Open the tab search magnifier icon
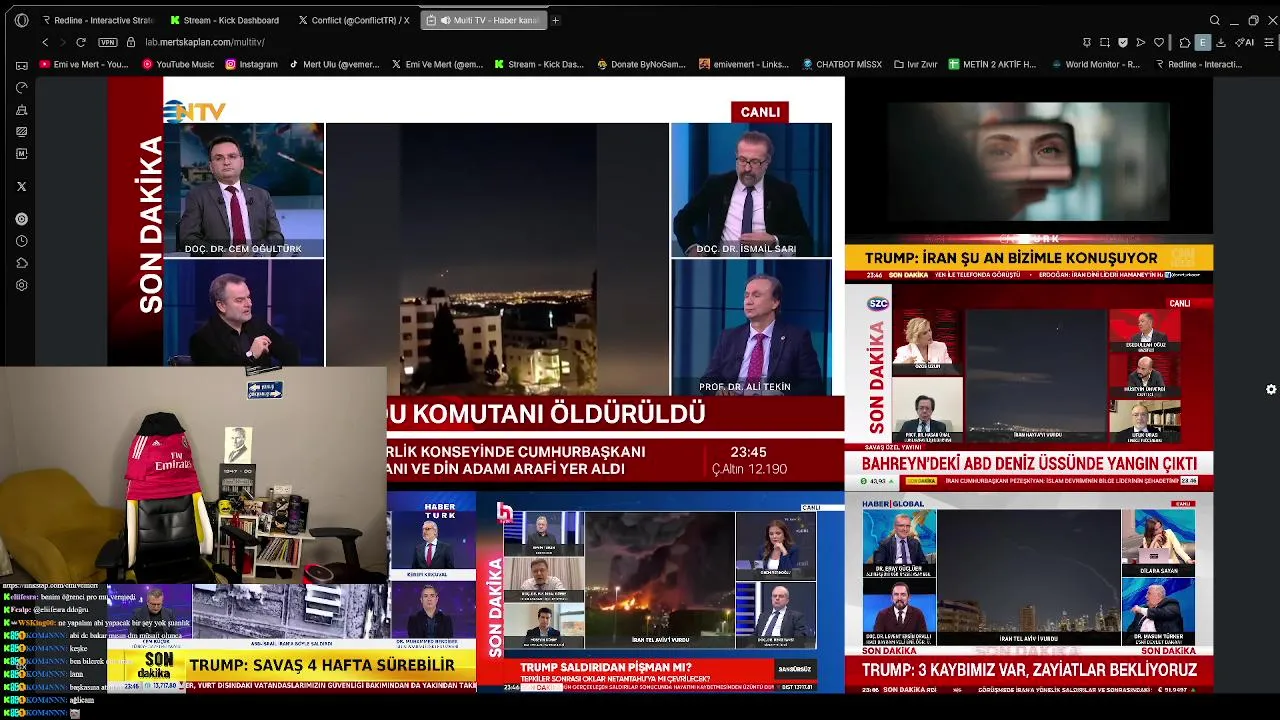1280x720 pixels. (1215, 20)
